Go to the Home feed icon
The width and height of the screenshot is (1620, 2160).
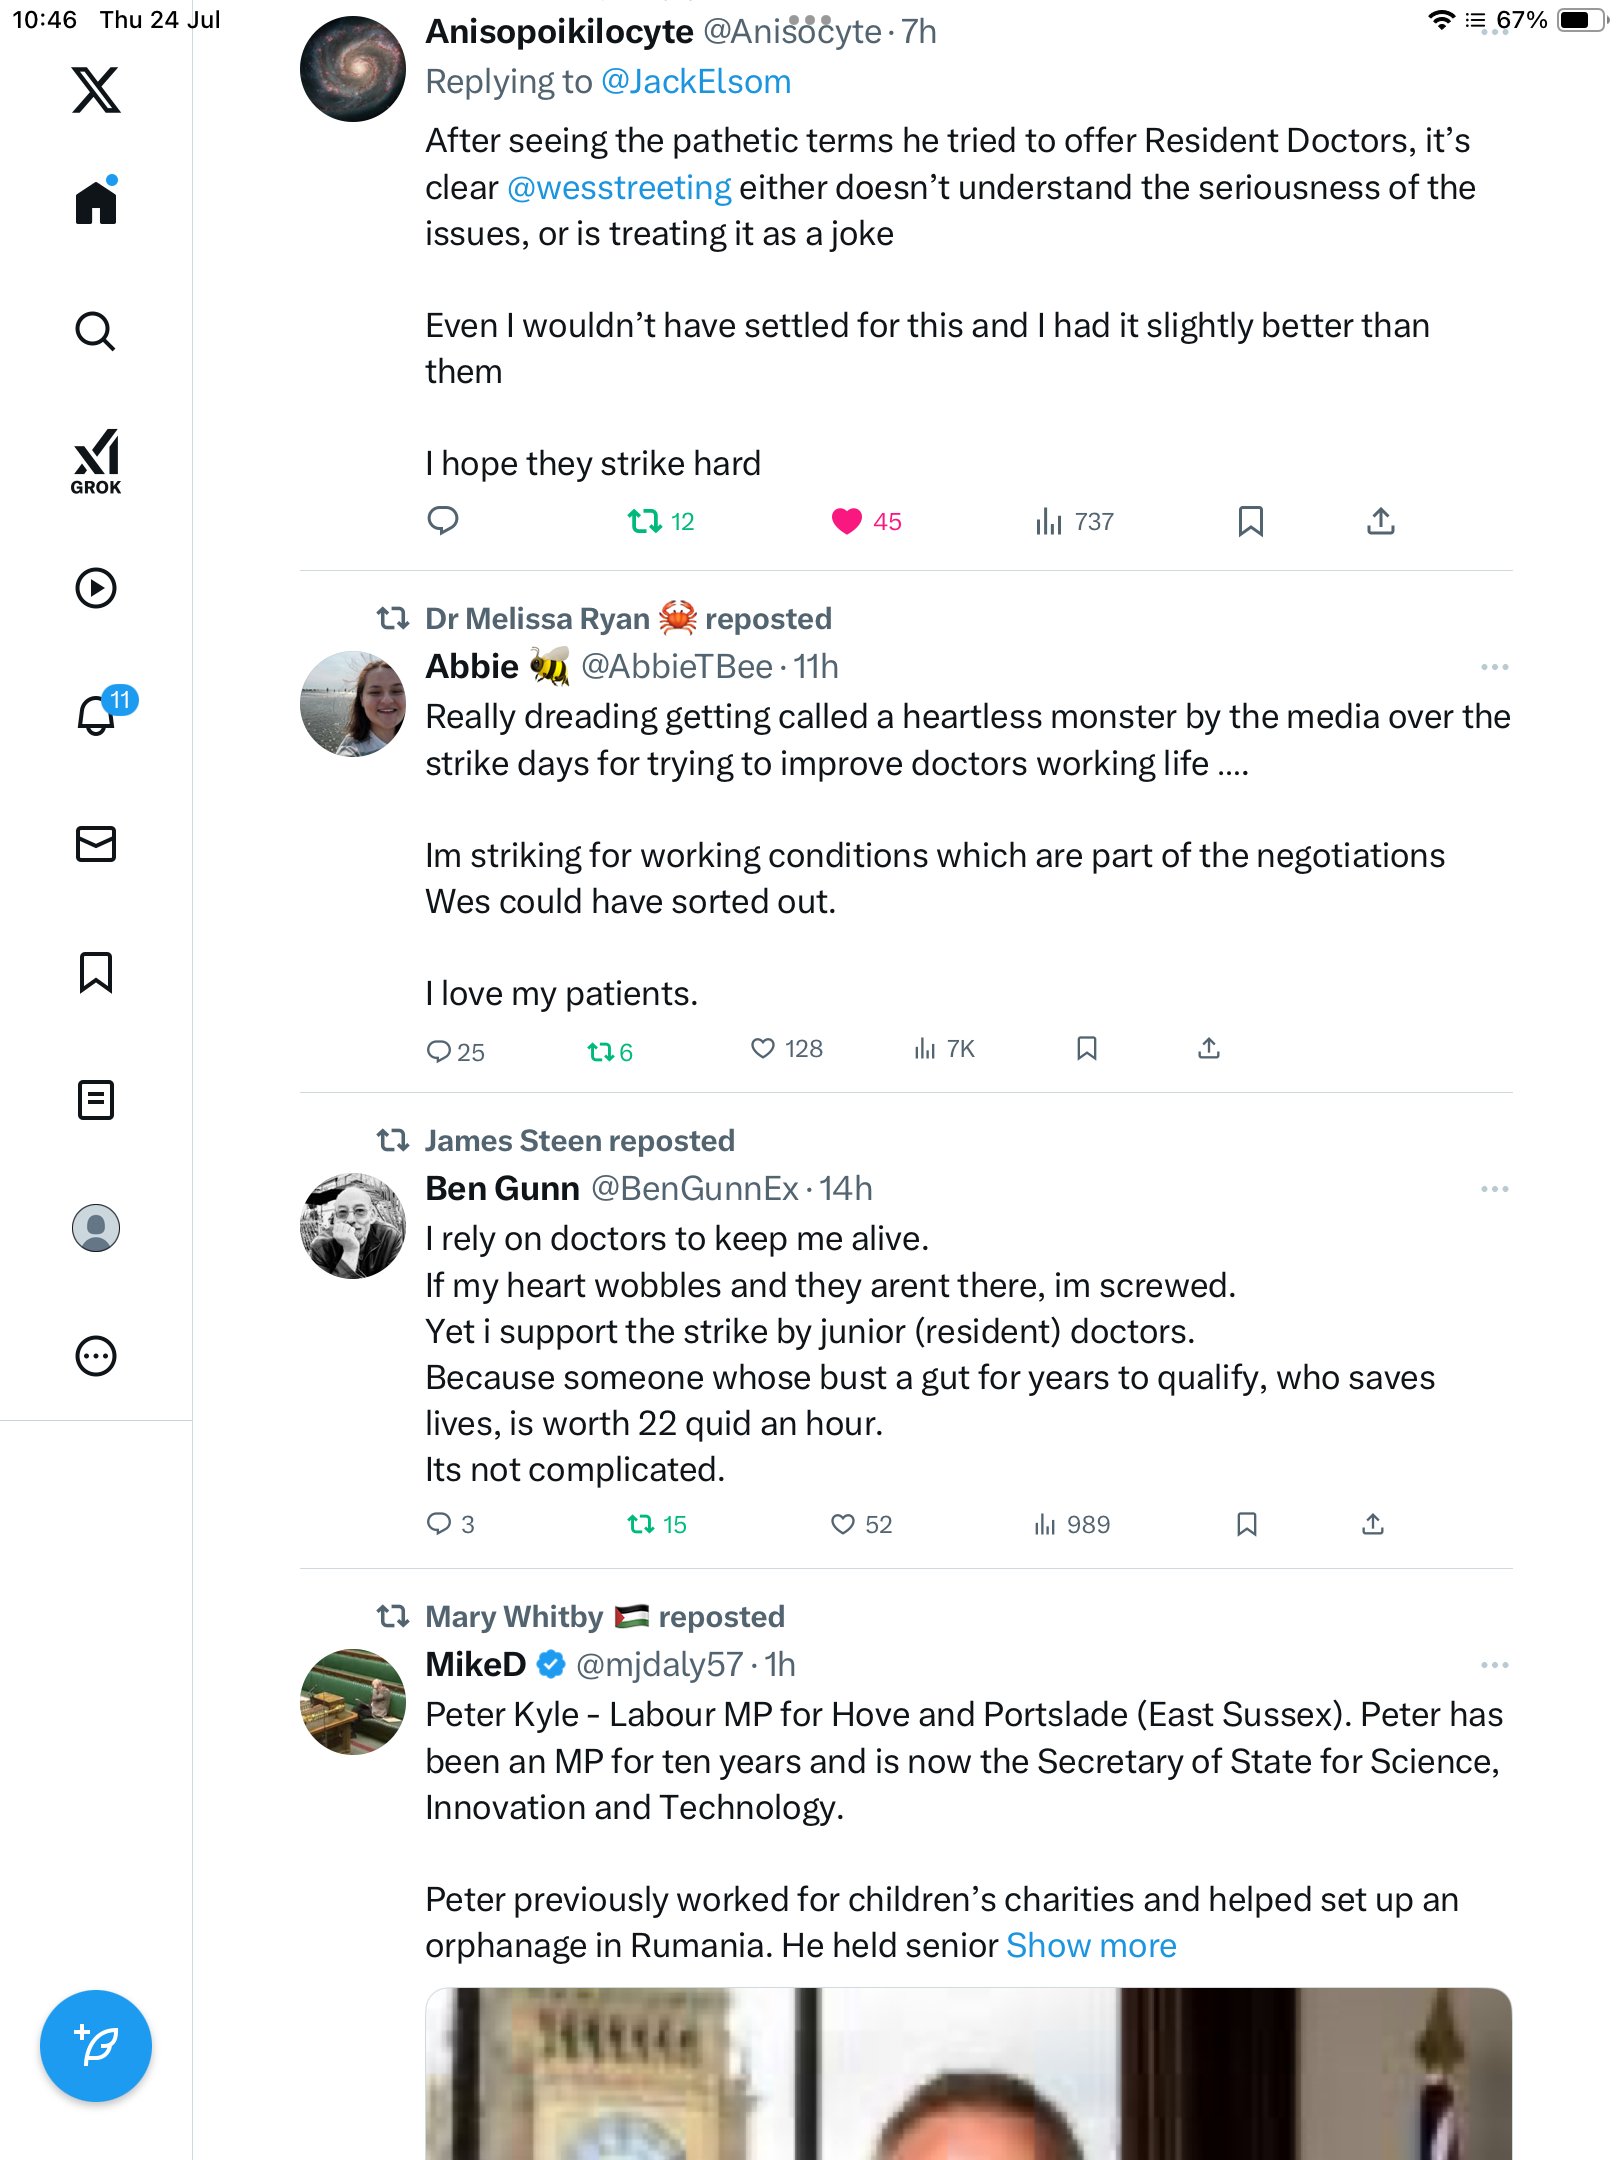point(96,201)
